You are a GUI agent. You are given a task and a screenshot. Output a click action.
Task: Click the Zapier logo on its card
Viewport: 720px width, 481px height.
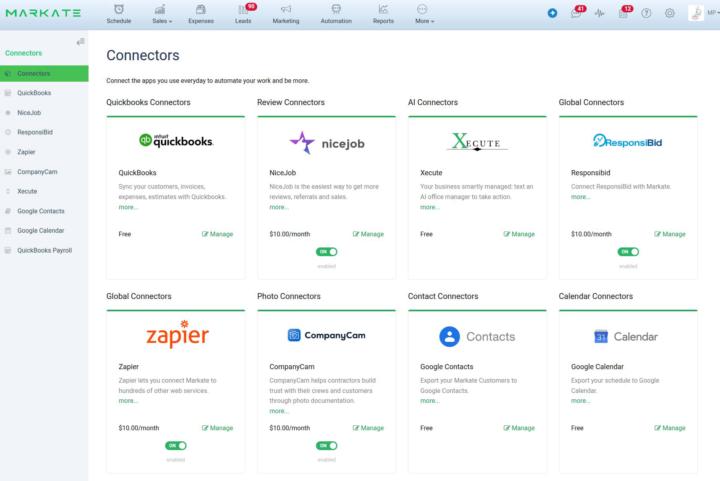click(177, 334)
